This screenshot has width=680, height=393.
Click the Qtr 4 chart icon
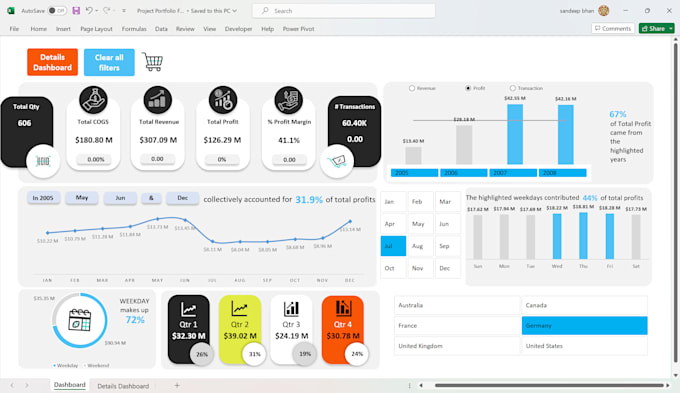point(343,308)
